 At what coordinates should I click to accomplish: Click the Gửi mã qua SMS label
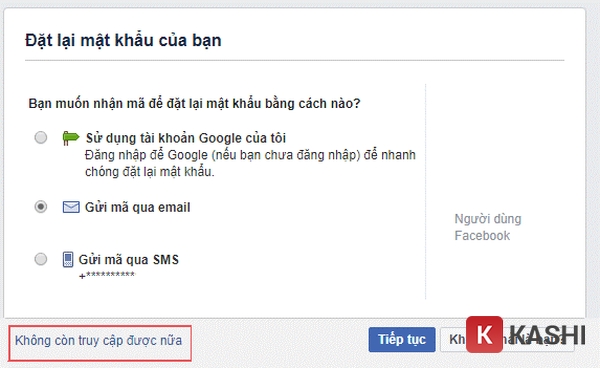pyautogui.click(x=129, y=260)
